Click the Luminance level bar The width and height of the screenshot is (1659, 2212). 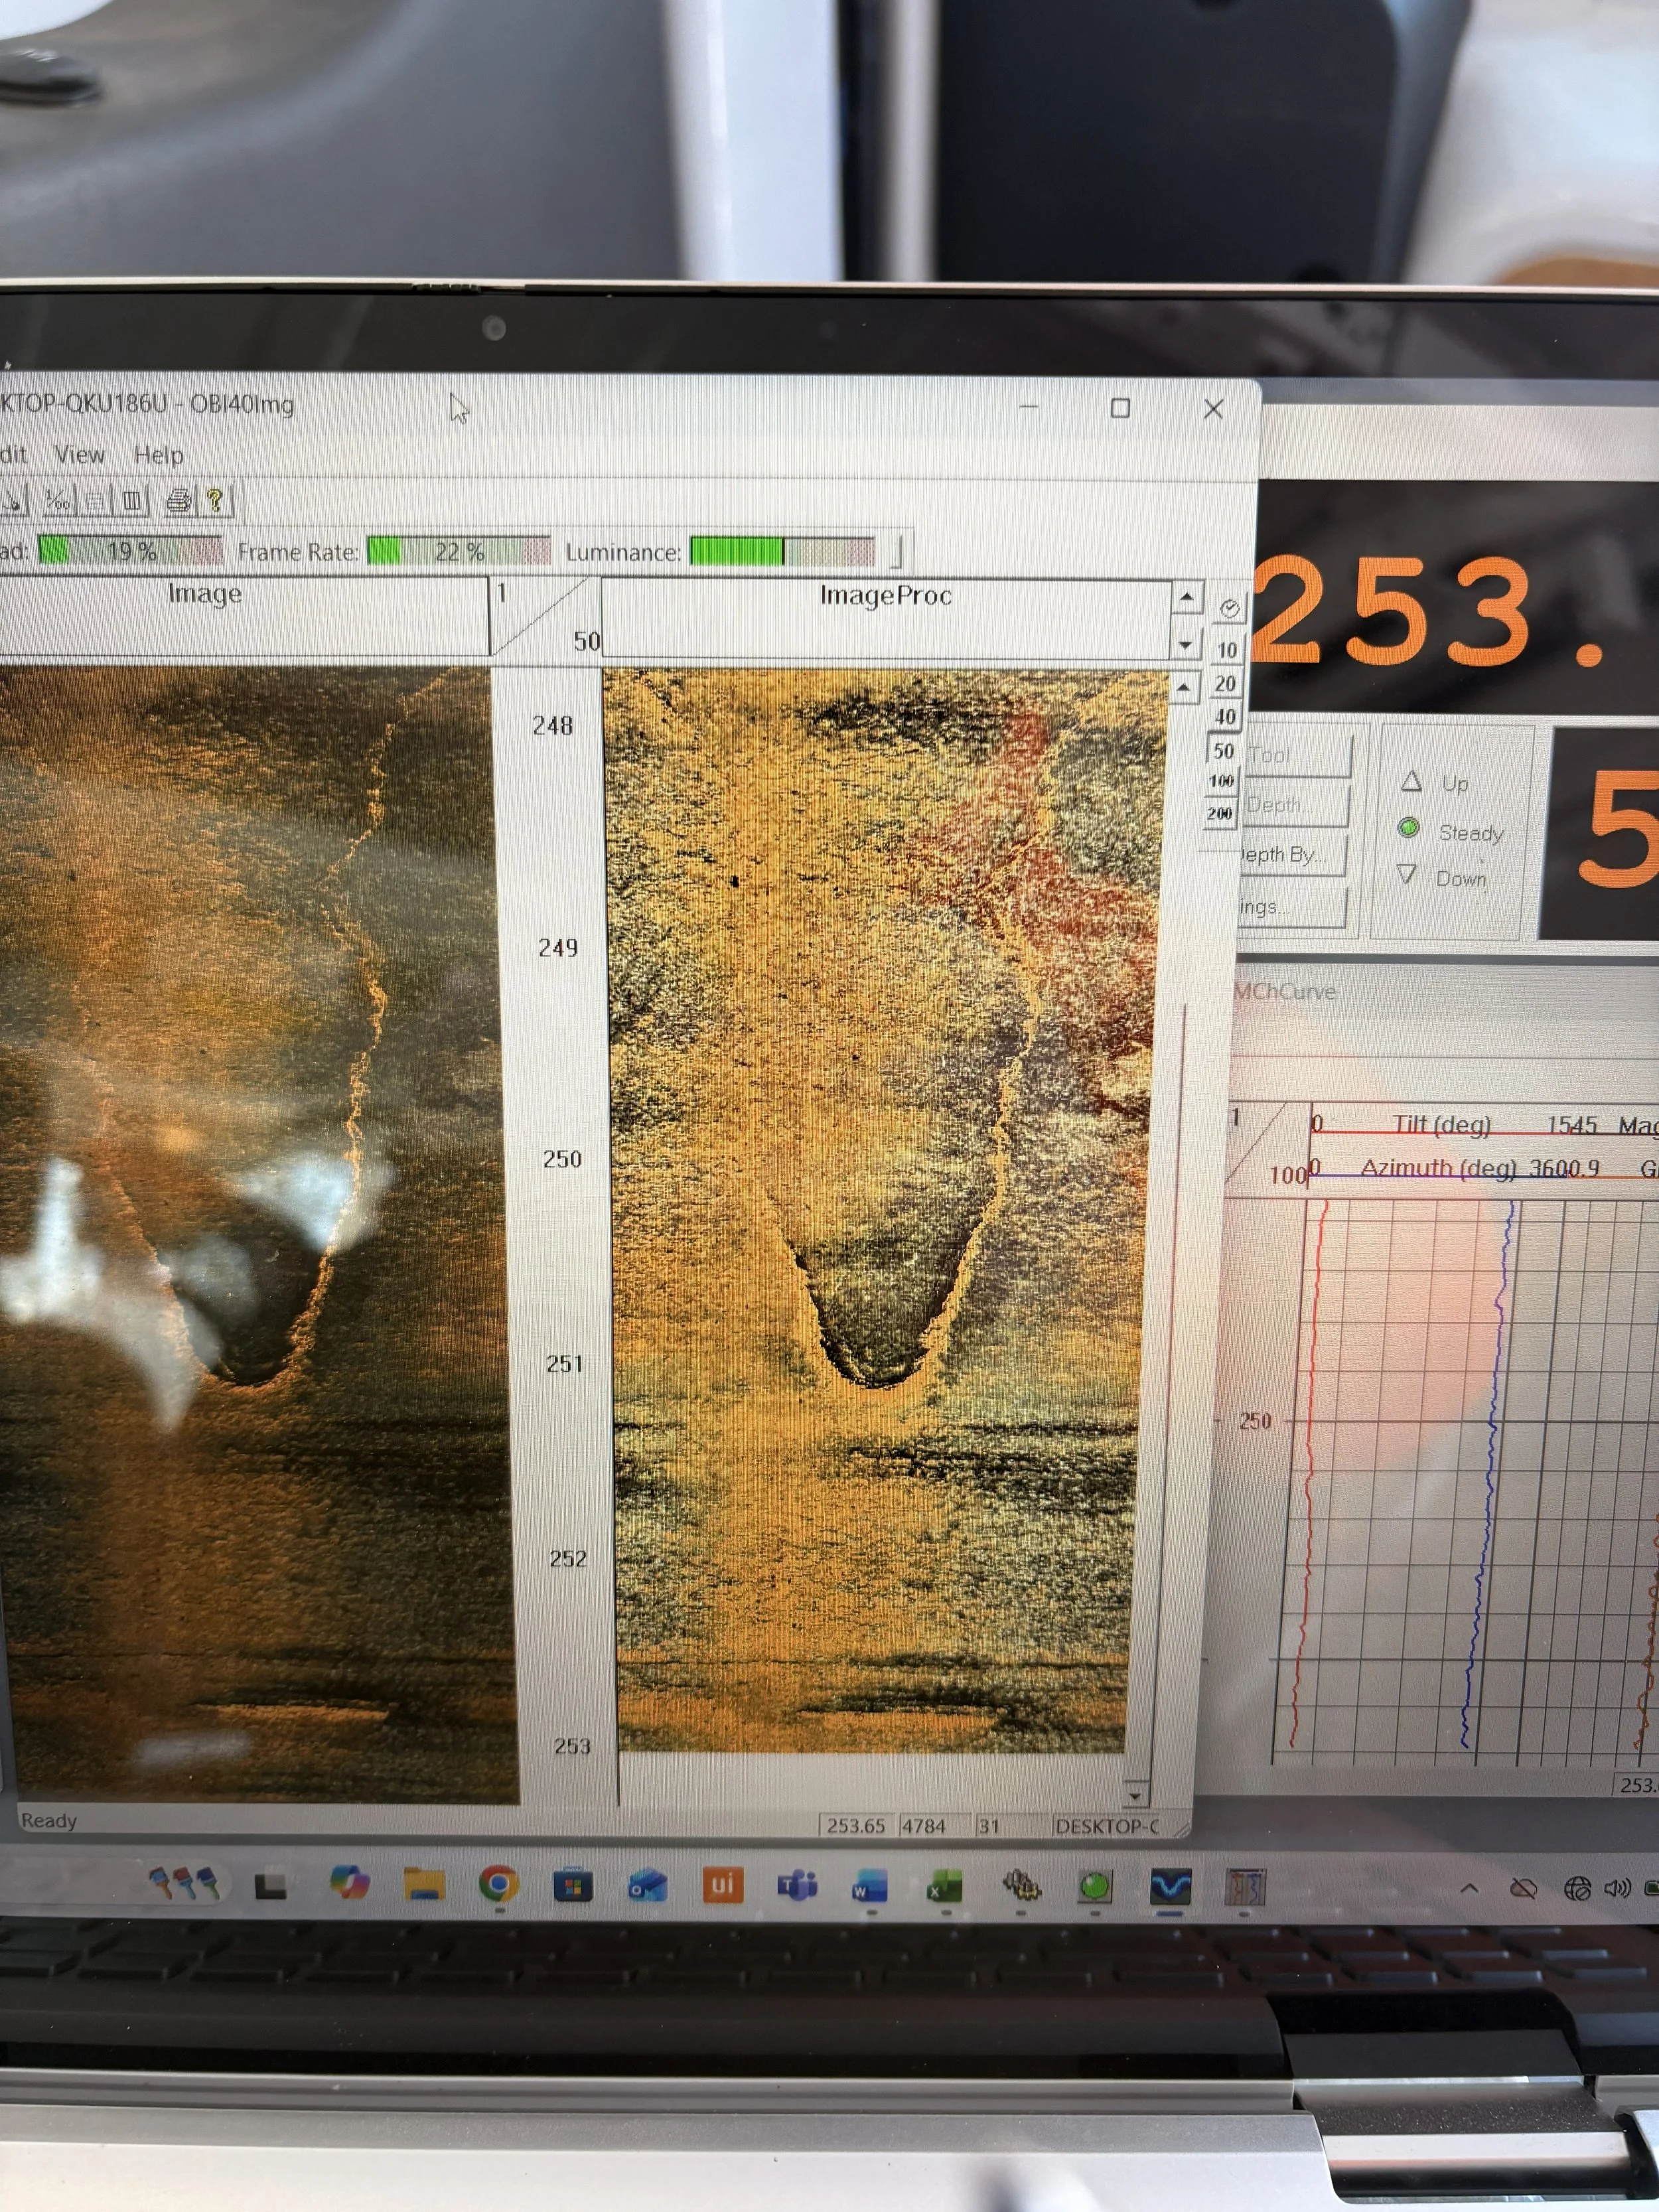782,552
